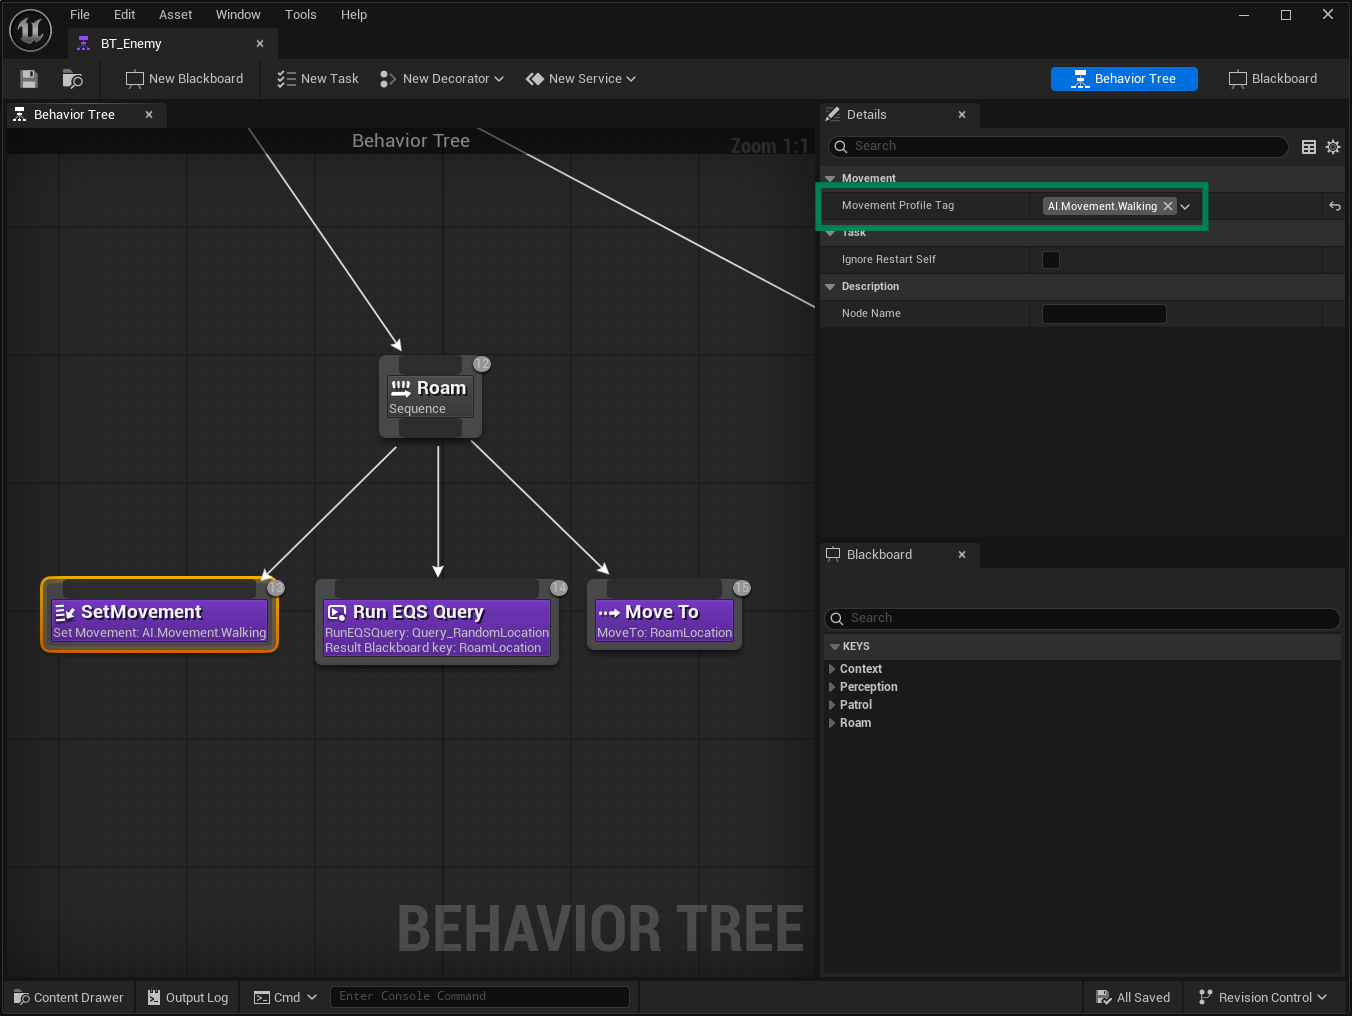The image size is (1352, 1016).
Task: Click the Unreal Engine logo
Action: (30, 30)
